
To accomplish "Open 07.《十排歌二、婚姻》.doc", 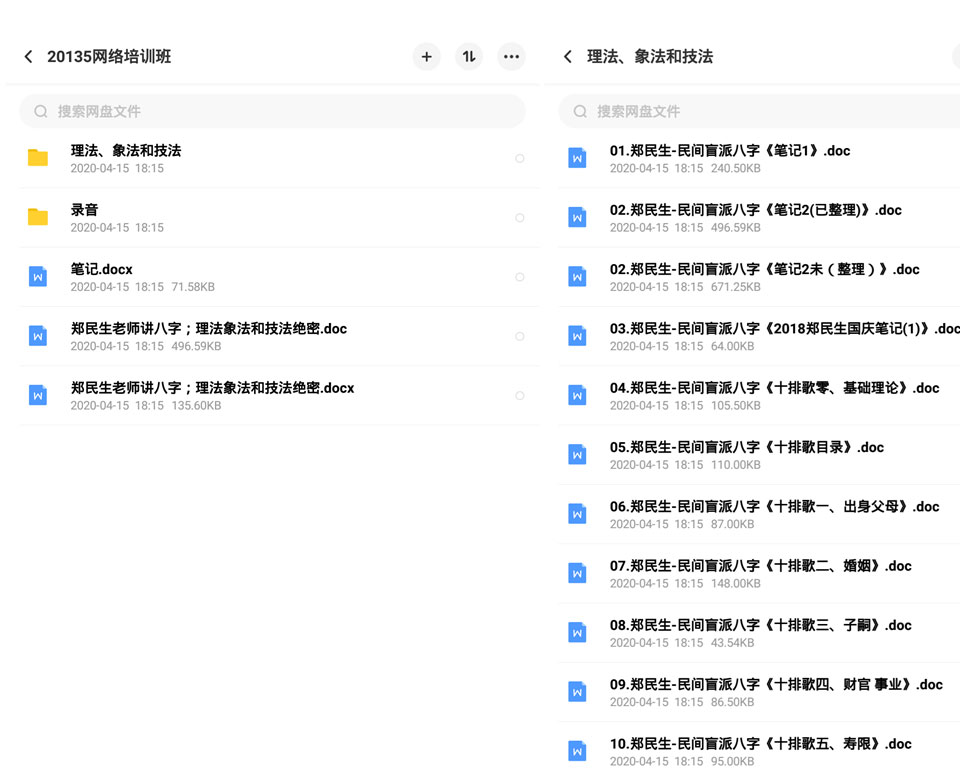I will (760, 566).
